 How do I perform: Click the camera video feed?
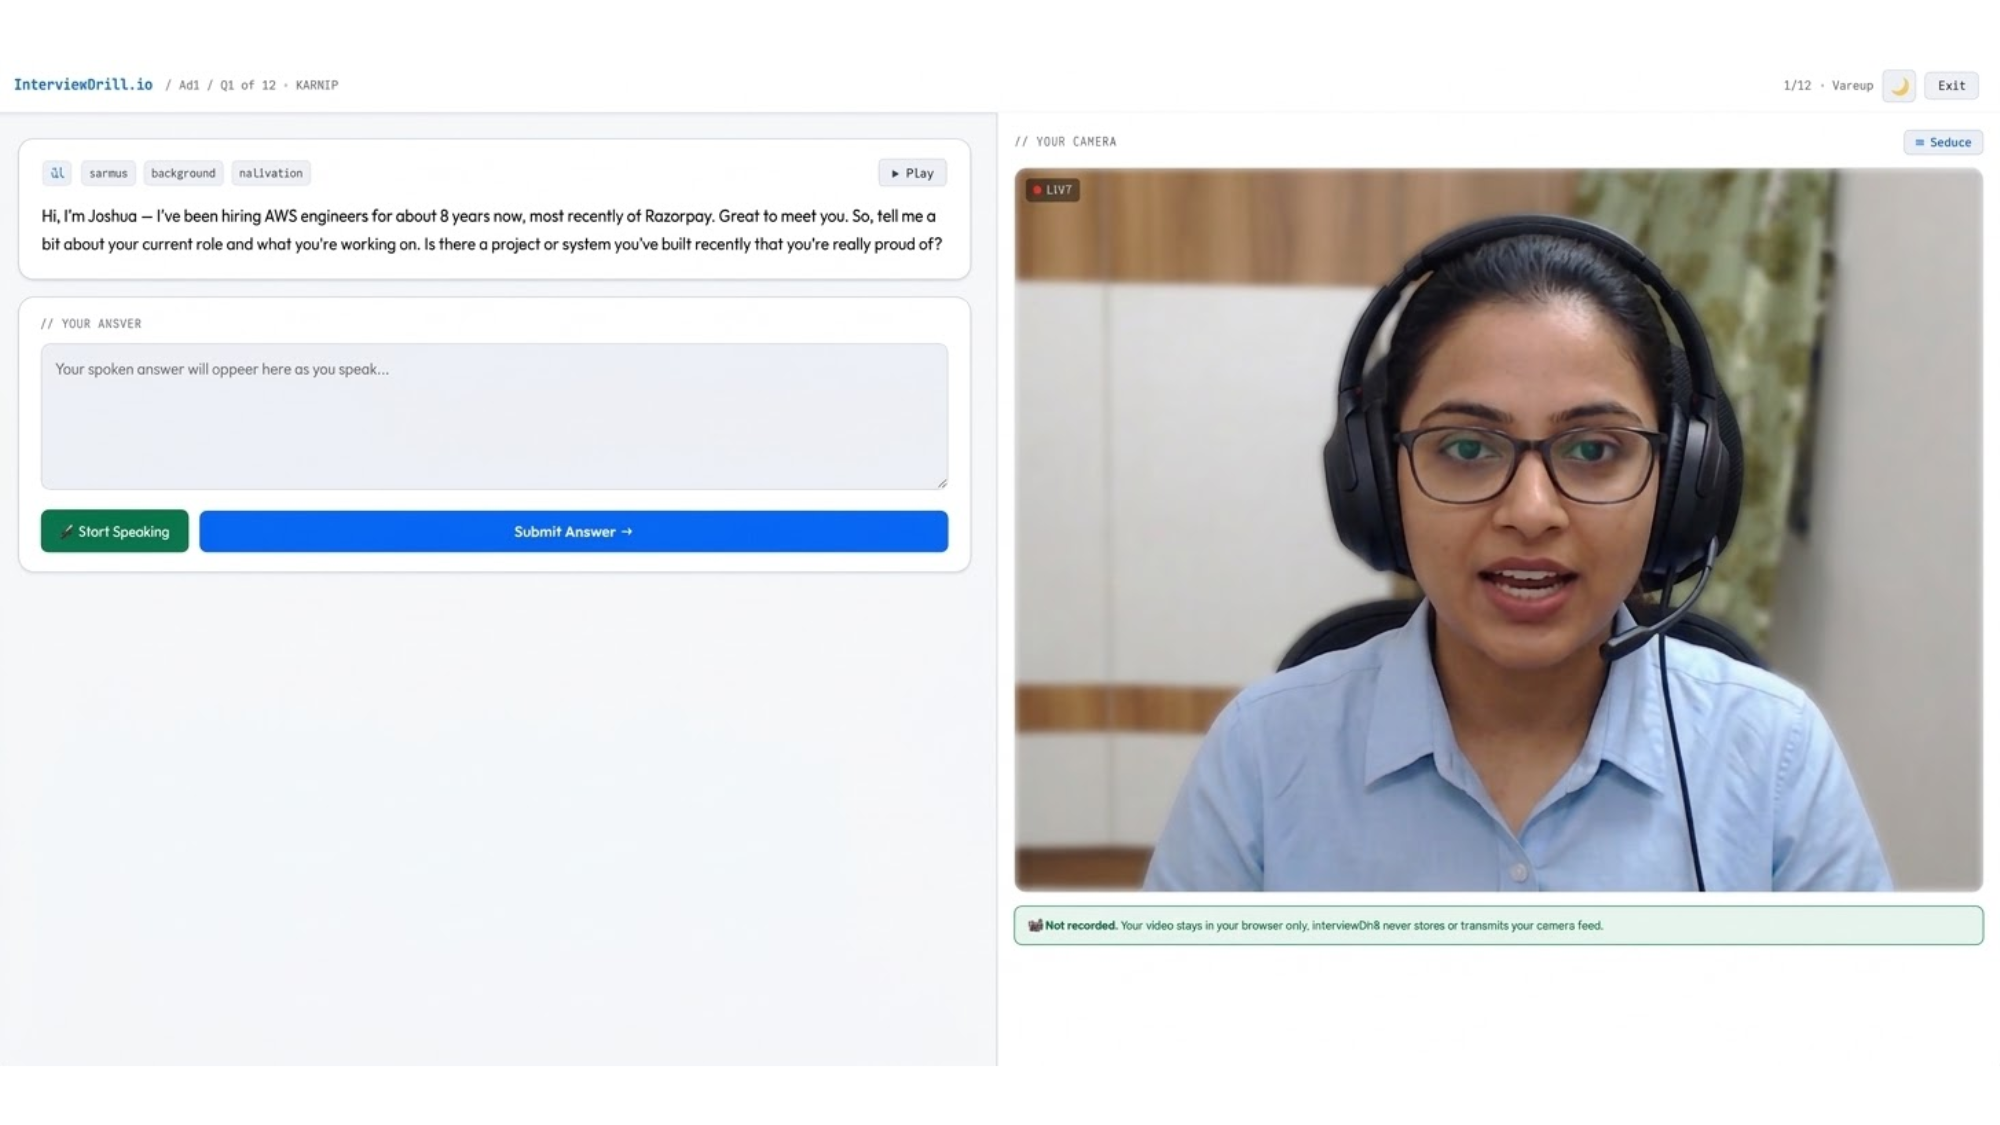click(x=1498, y=530)
